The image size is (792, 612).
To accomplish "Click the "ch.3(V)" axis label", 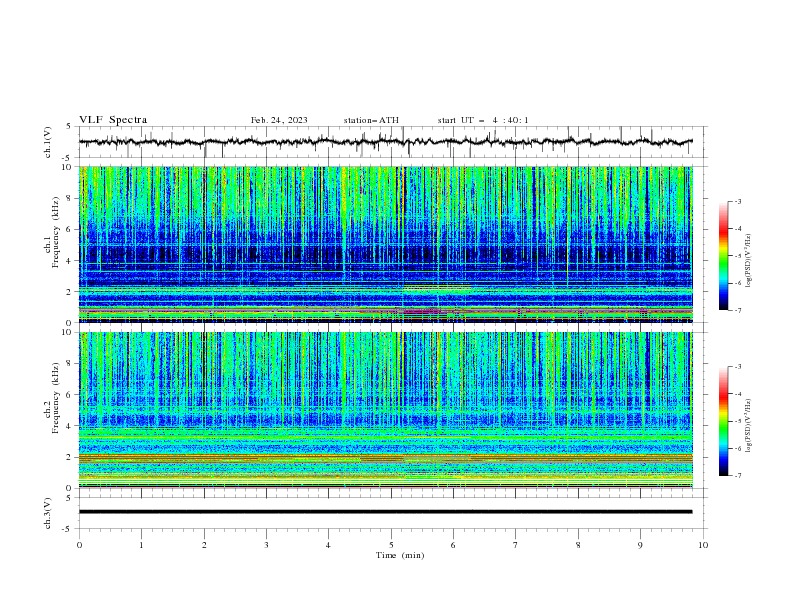I will (48, 513).
